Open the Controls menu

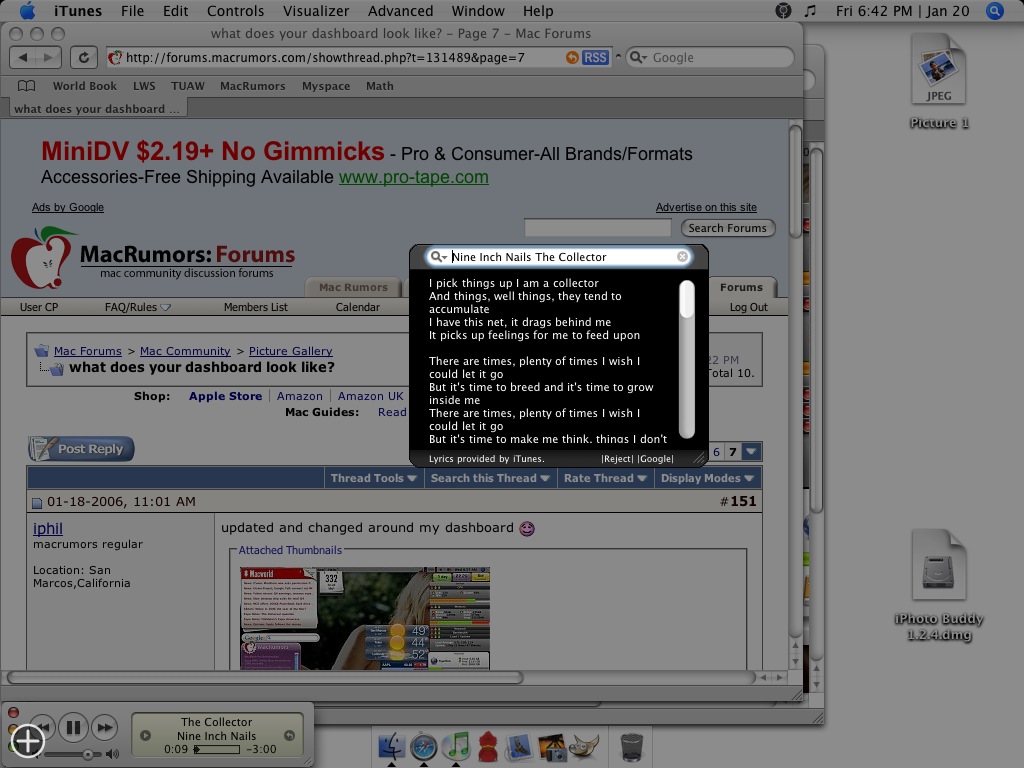click(235, 10)
